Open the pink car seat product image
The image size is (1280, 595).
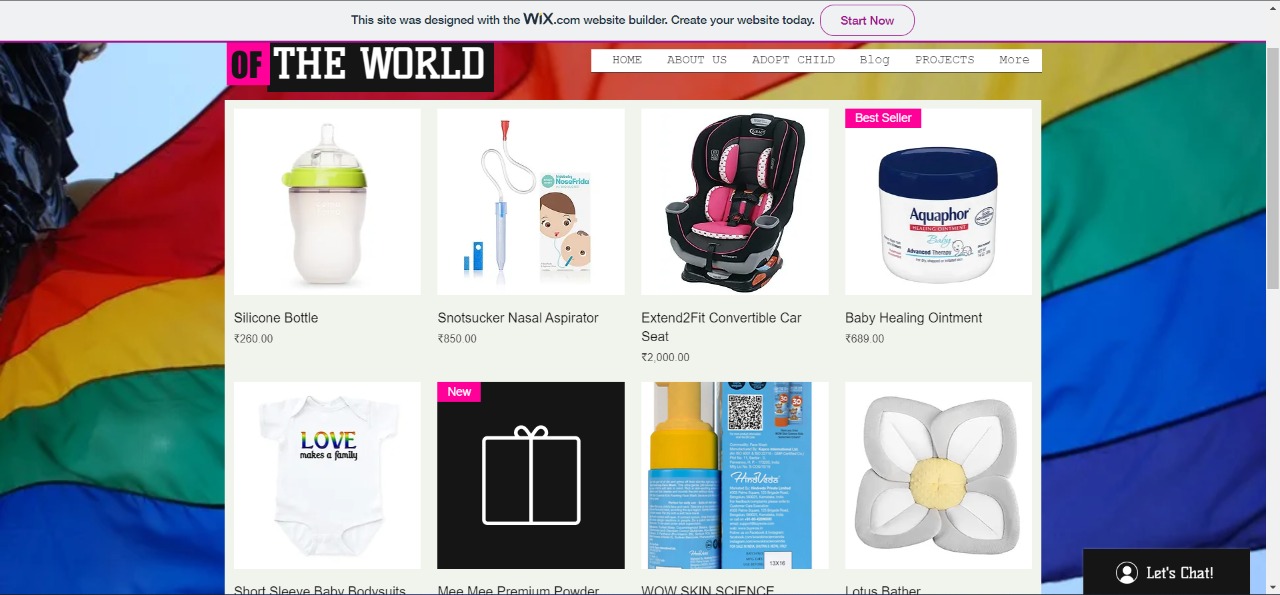point(735,201)
